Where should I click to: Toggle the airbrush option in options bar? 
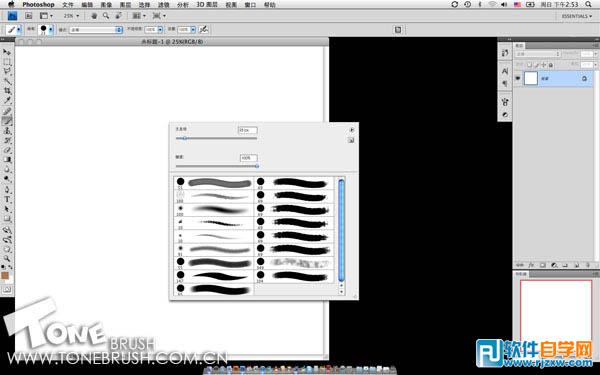pyautogui.click(x=204, y=29)
